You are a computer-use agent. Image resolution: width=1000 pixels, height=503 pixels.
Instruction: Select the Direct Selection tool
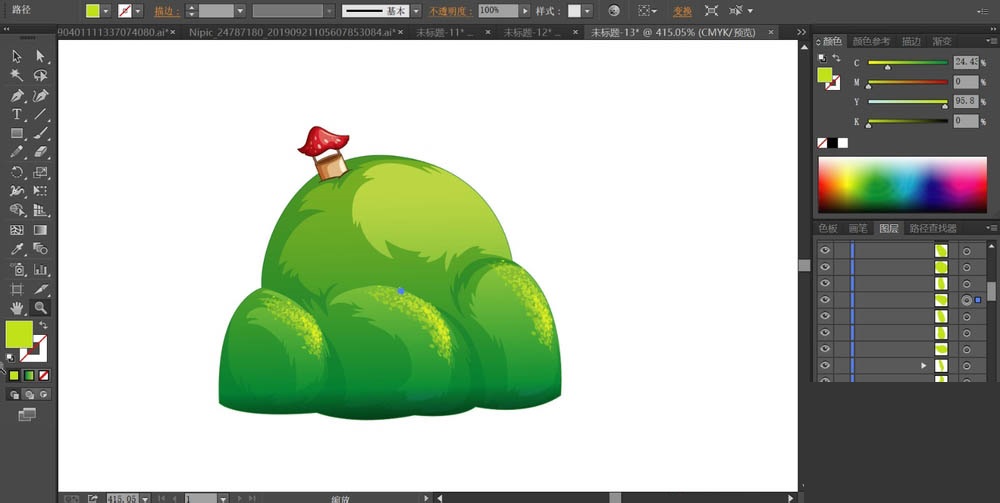[41, 56]
